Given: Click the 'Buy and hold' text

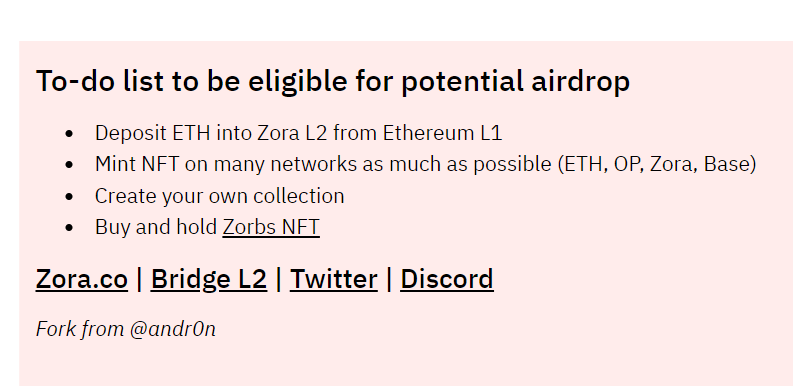Looking at the screenshot, I should pyautogui.click(x=156, y=227).
